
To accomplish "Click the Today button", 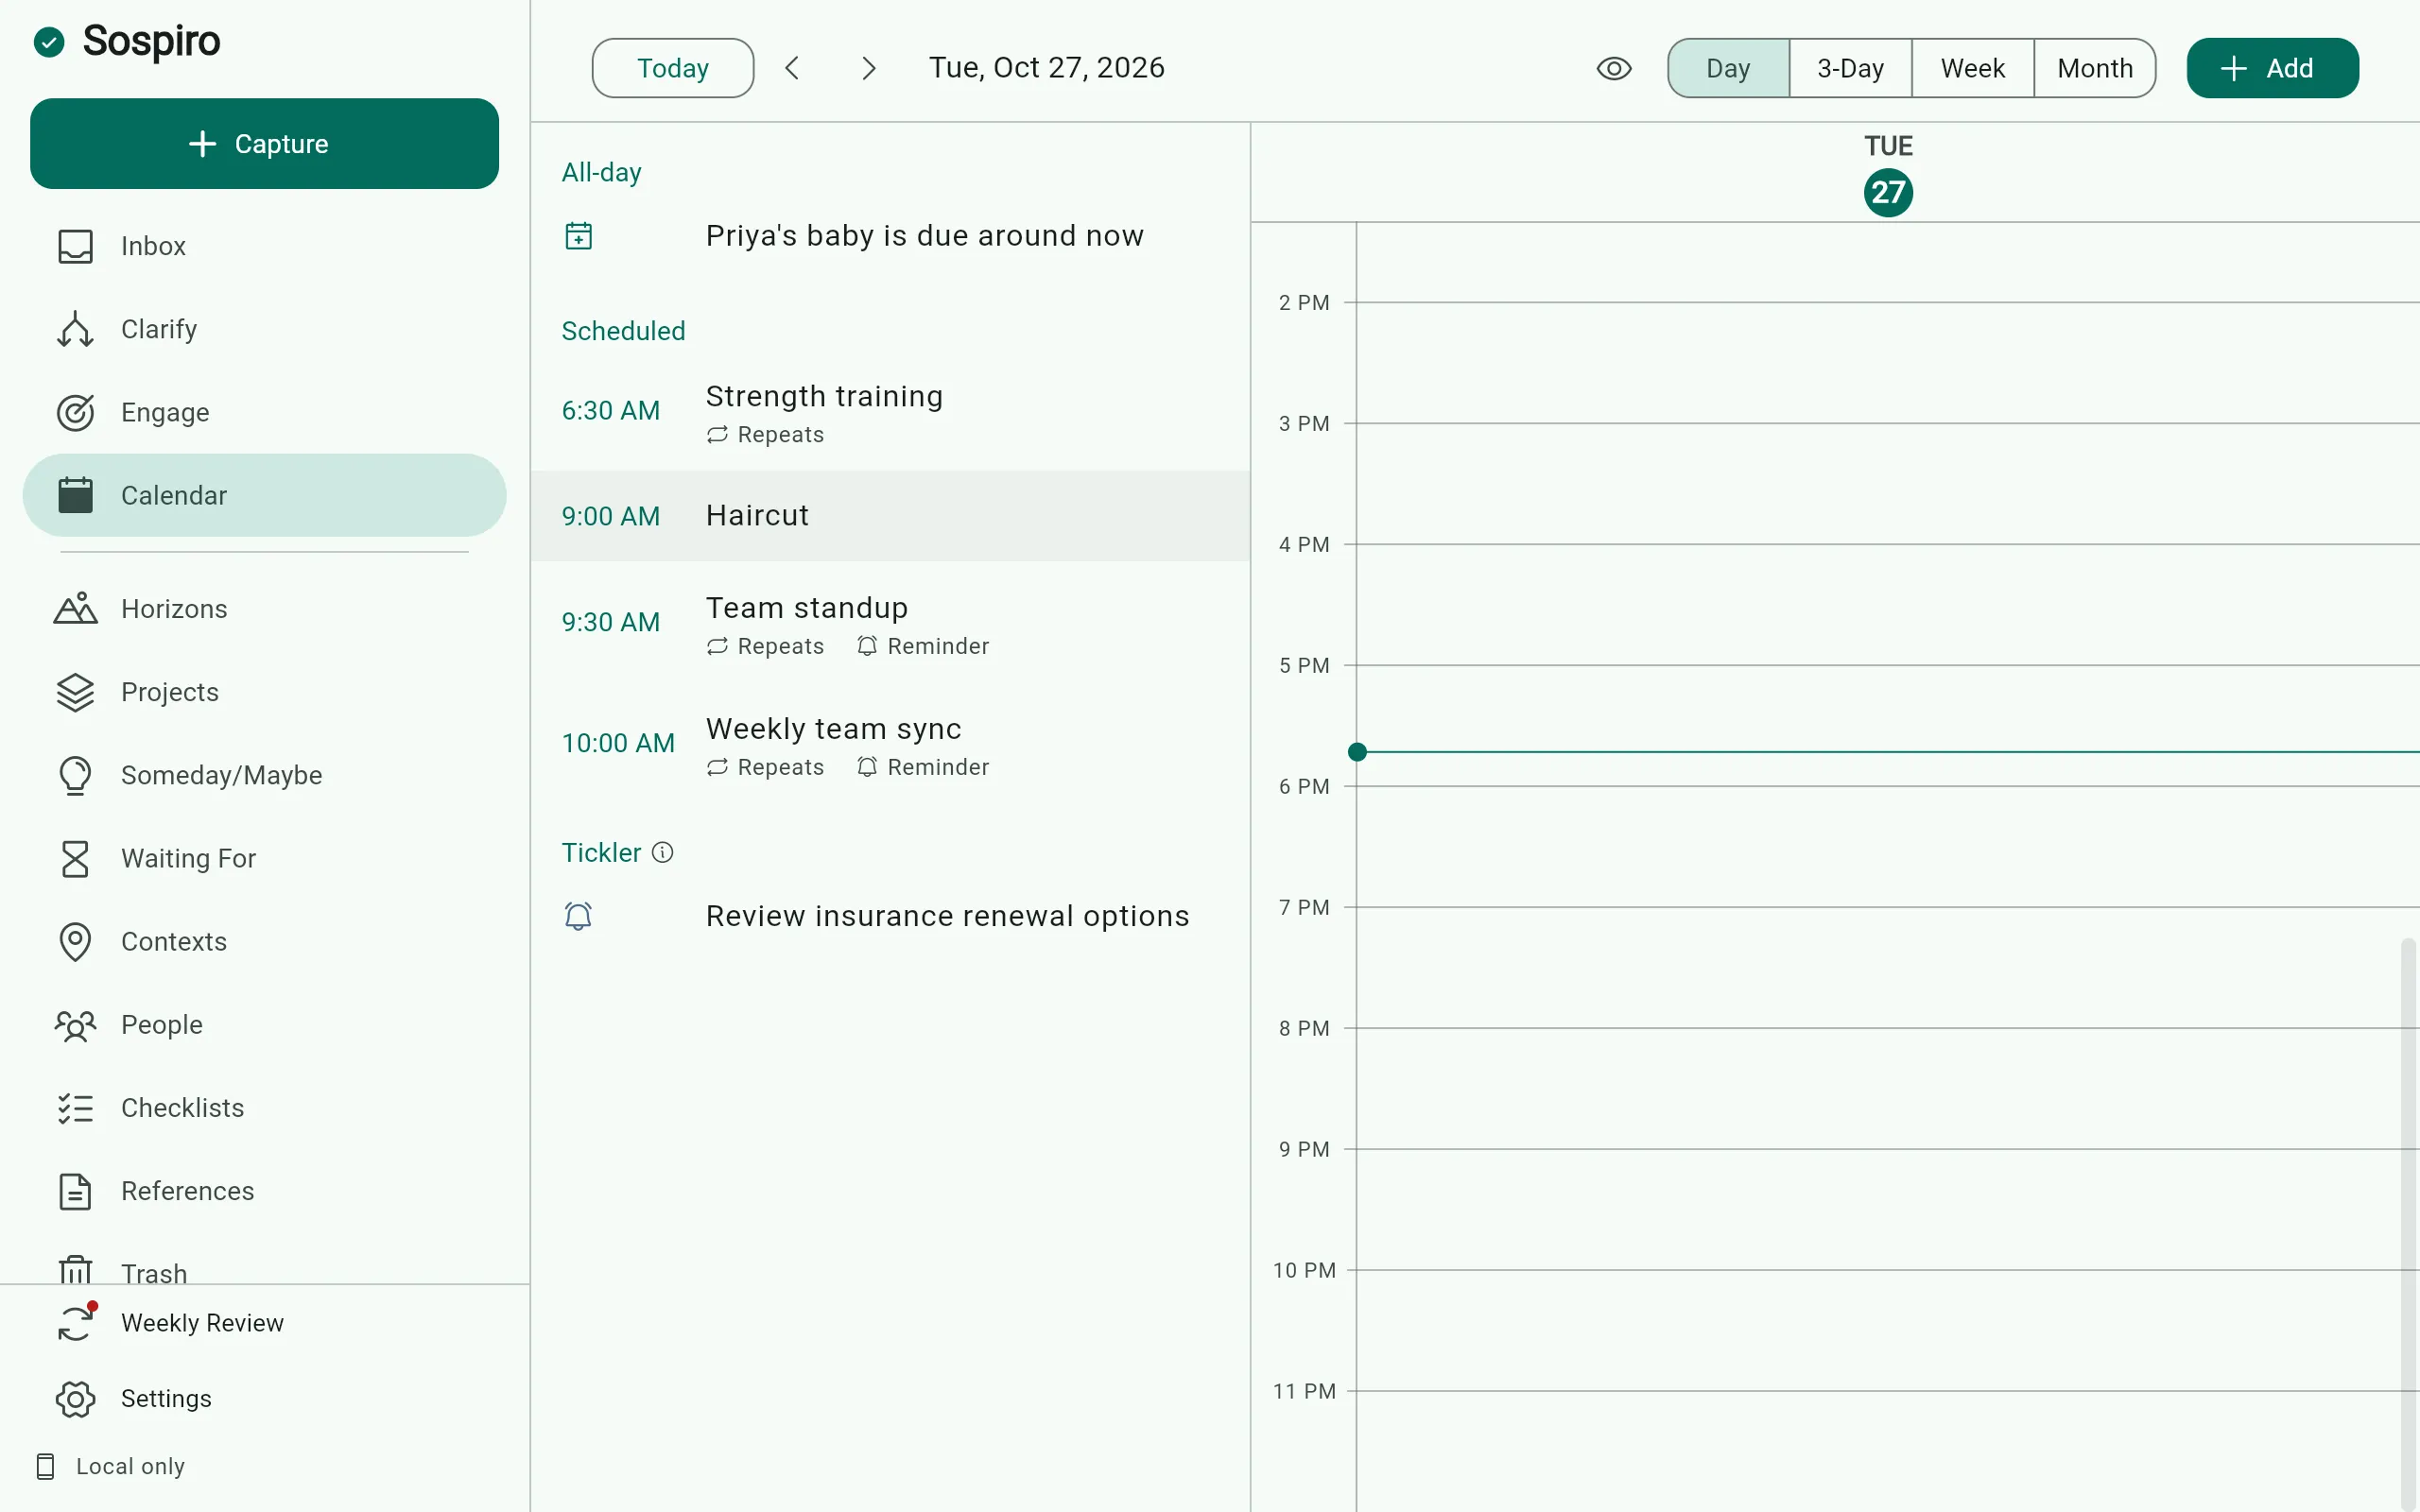I will point(673,68).
